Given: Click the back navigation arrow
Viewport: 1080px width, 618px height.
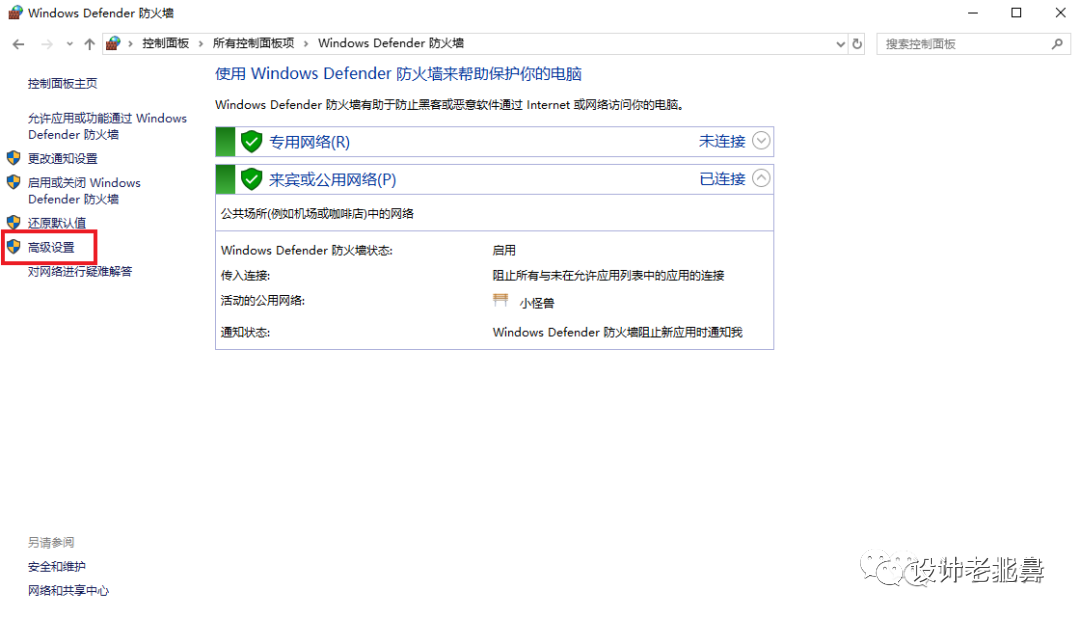Looking at the screenshot, I should [x=19, y=44].
